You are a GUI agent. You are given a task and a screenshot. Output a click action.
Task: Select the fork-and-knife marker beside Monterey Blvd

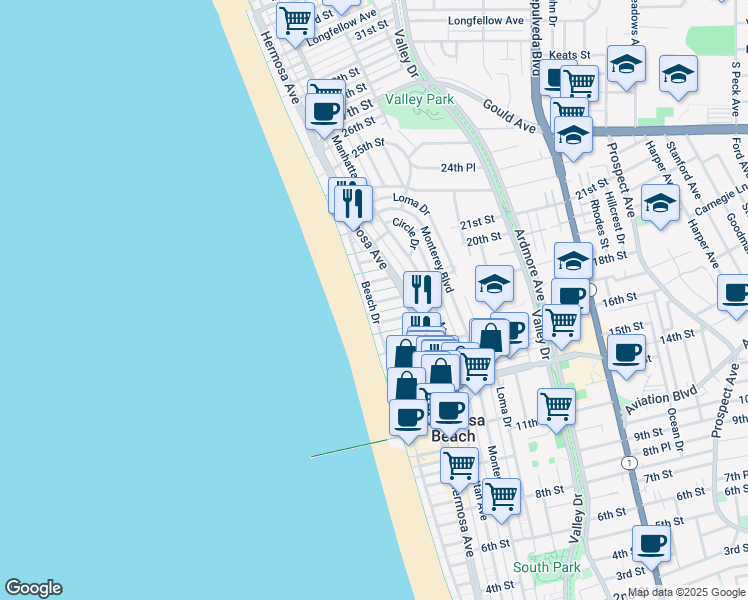tap(422, 291)
